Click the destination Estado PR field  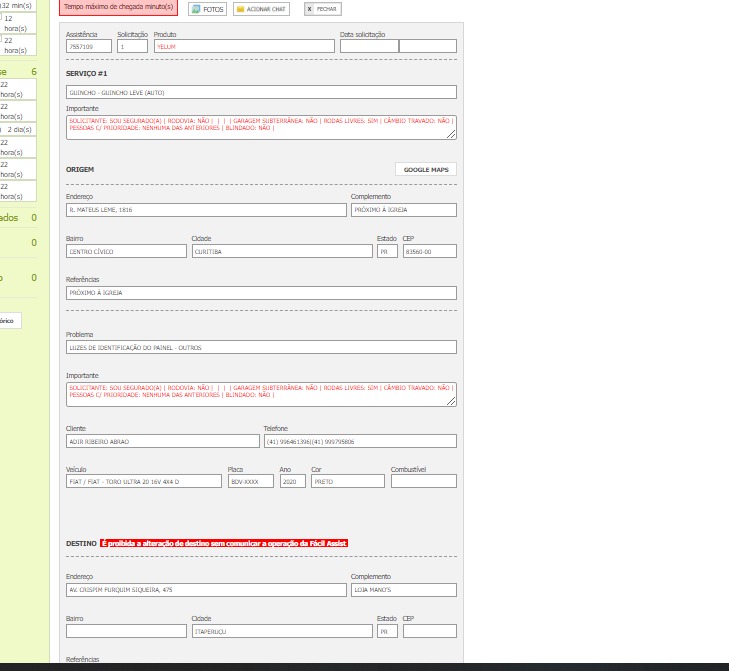387,631
